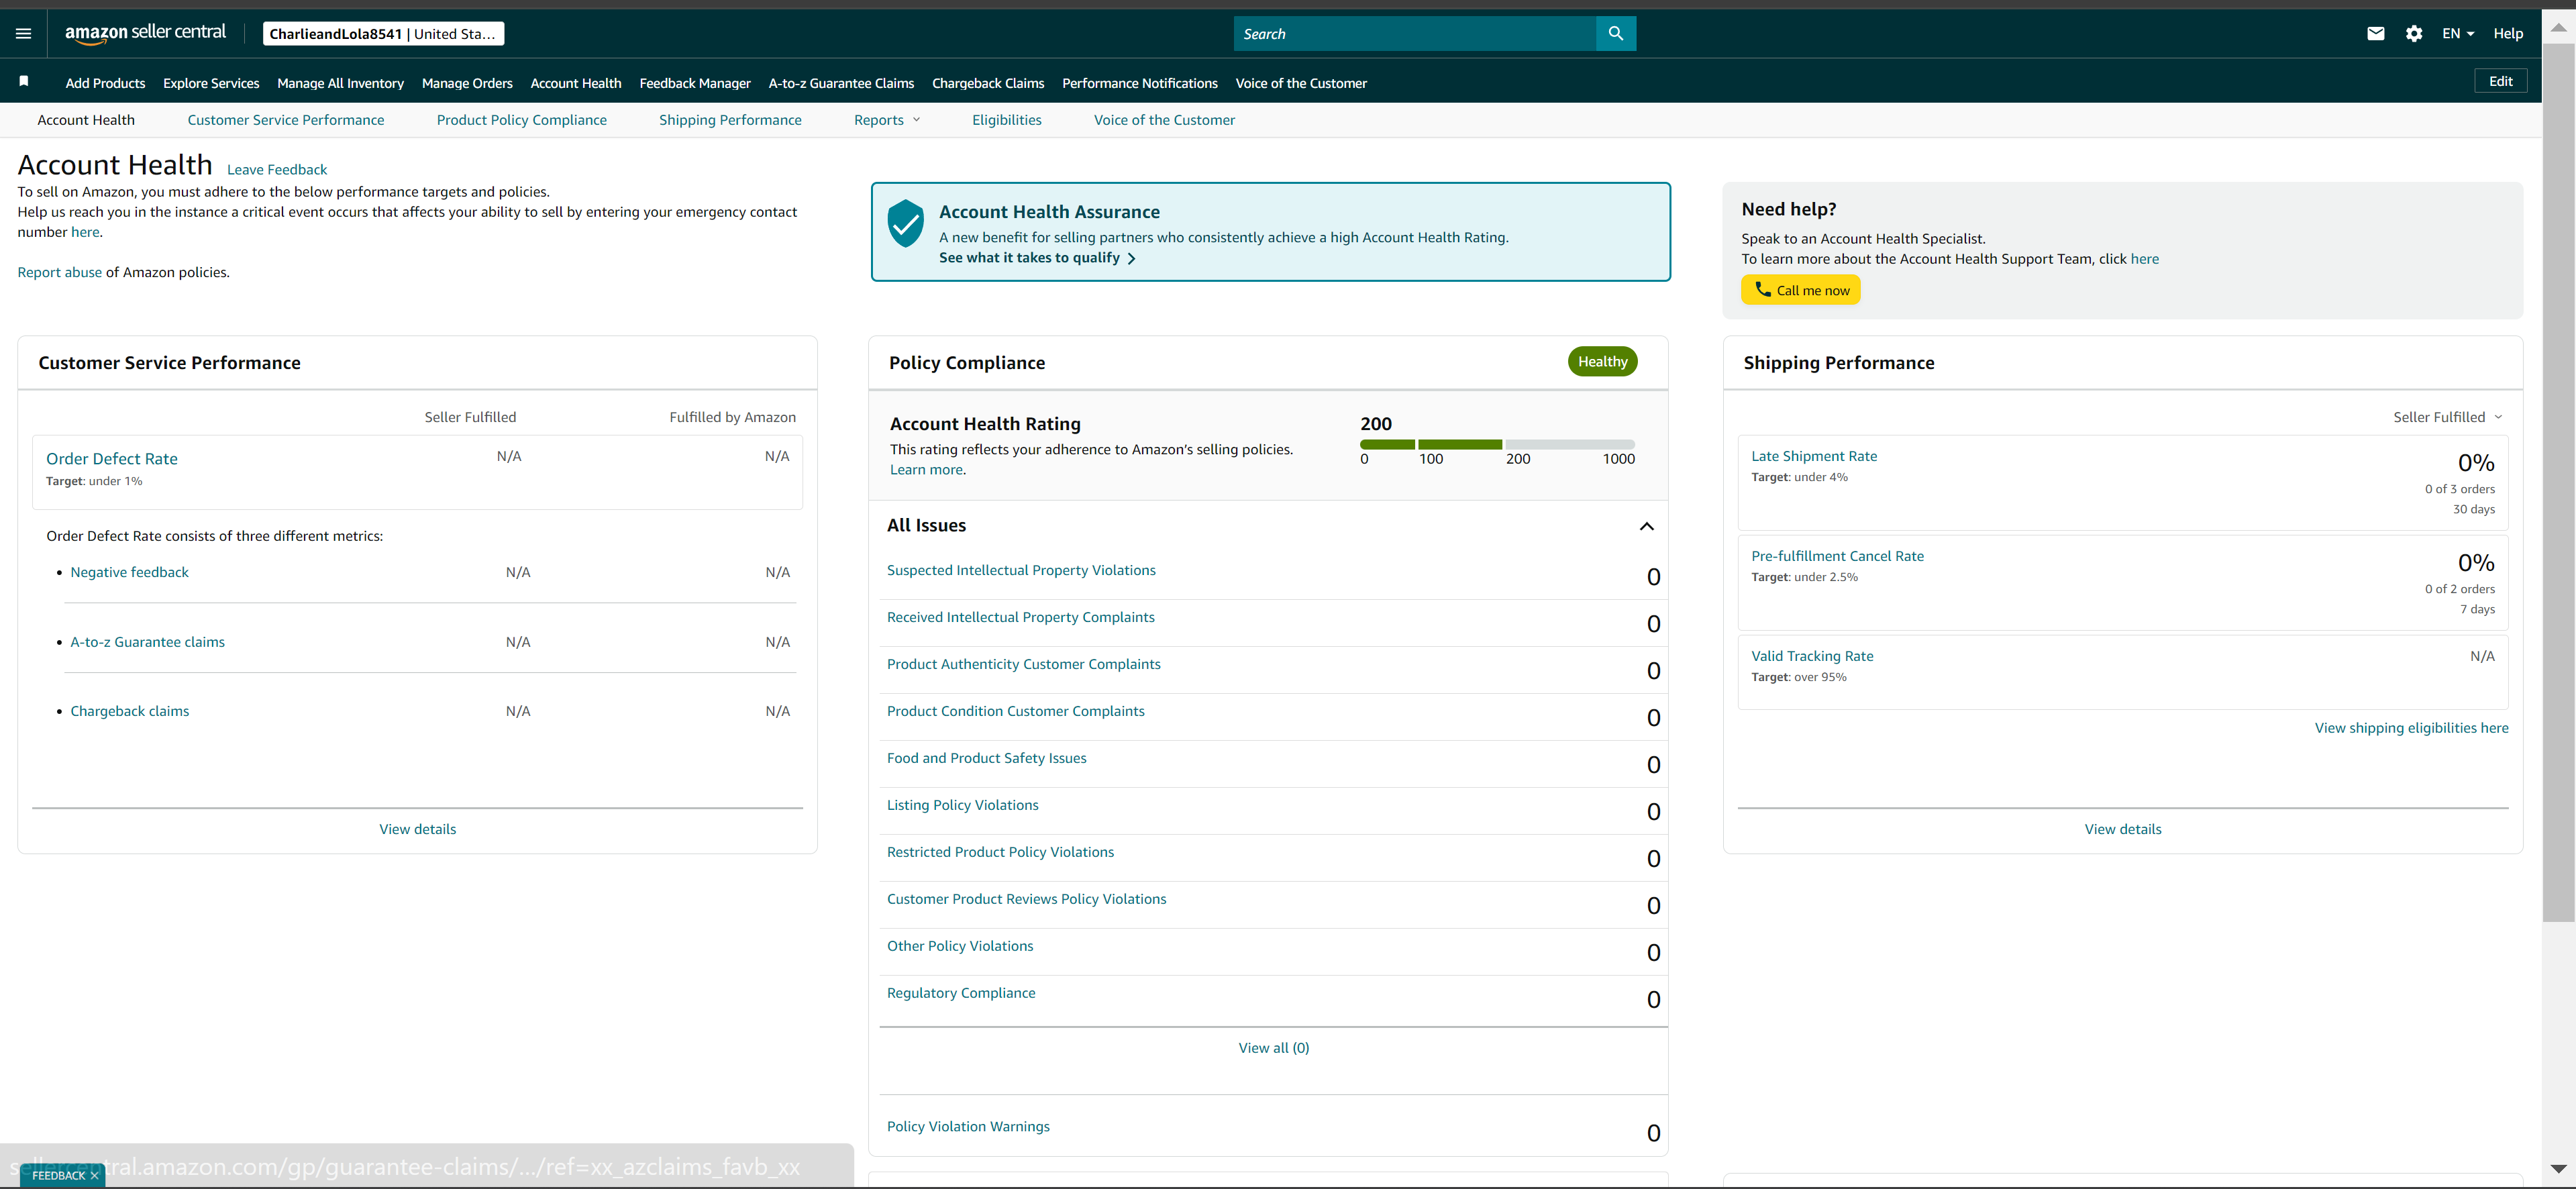Open A-to-z Guarantee Claims in favorites bar
This screenshot has width=2576, height=1189.
841,83
